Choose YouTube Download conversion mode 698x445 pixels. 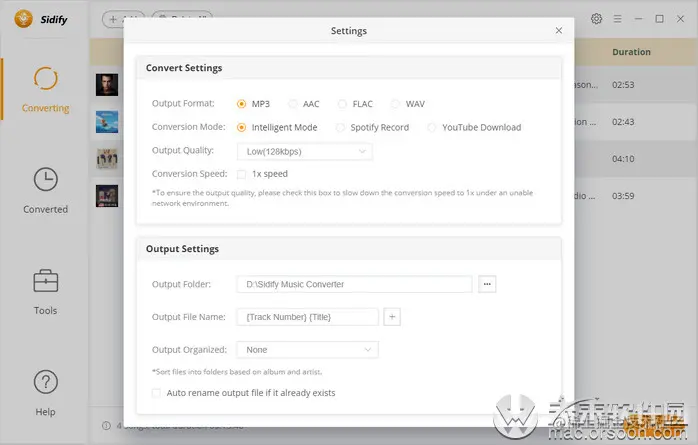click(431, 127)
